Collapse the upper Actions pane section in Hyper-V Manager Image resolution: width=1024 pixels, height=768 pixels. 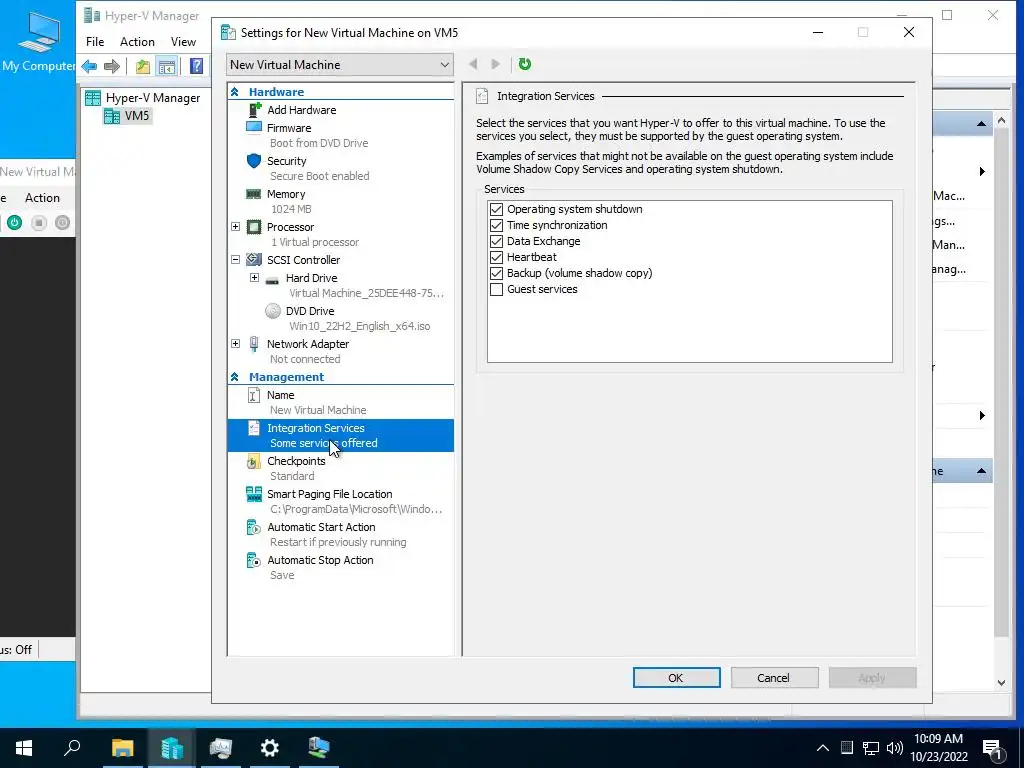click(981, 123)
